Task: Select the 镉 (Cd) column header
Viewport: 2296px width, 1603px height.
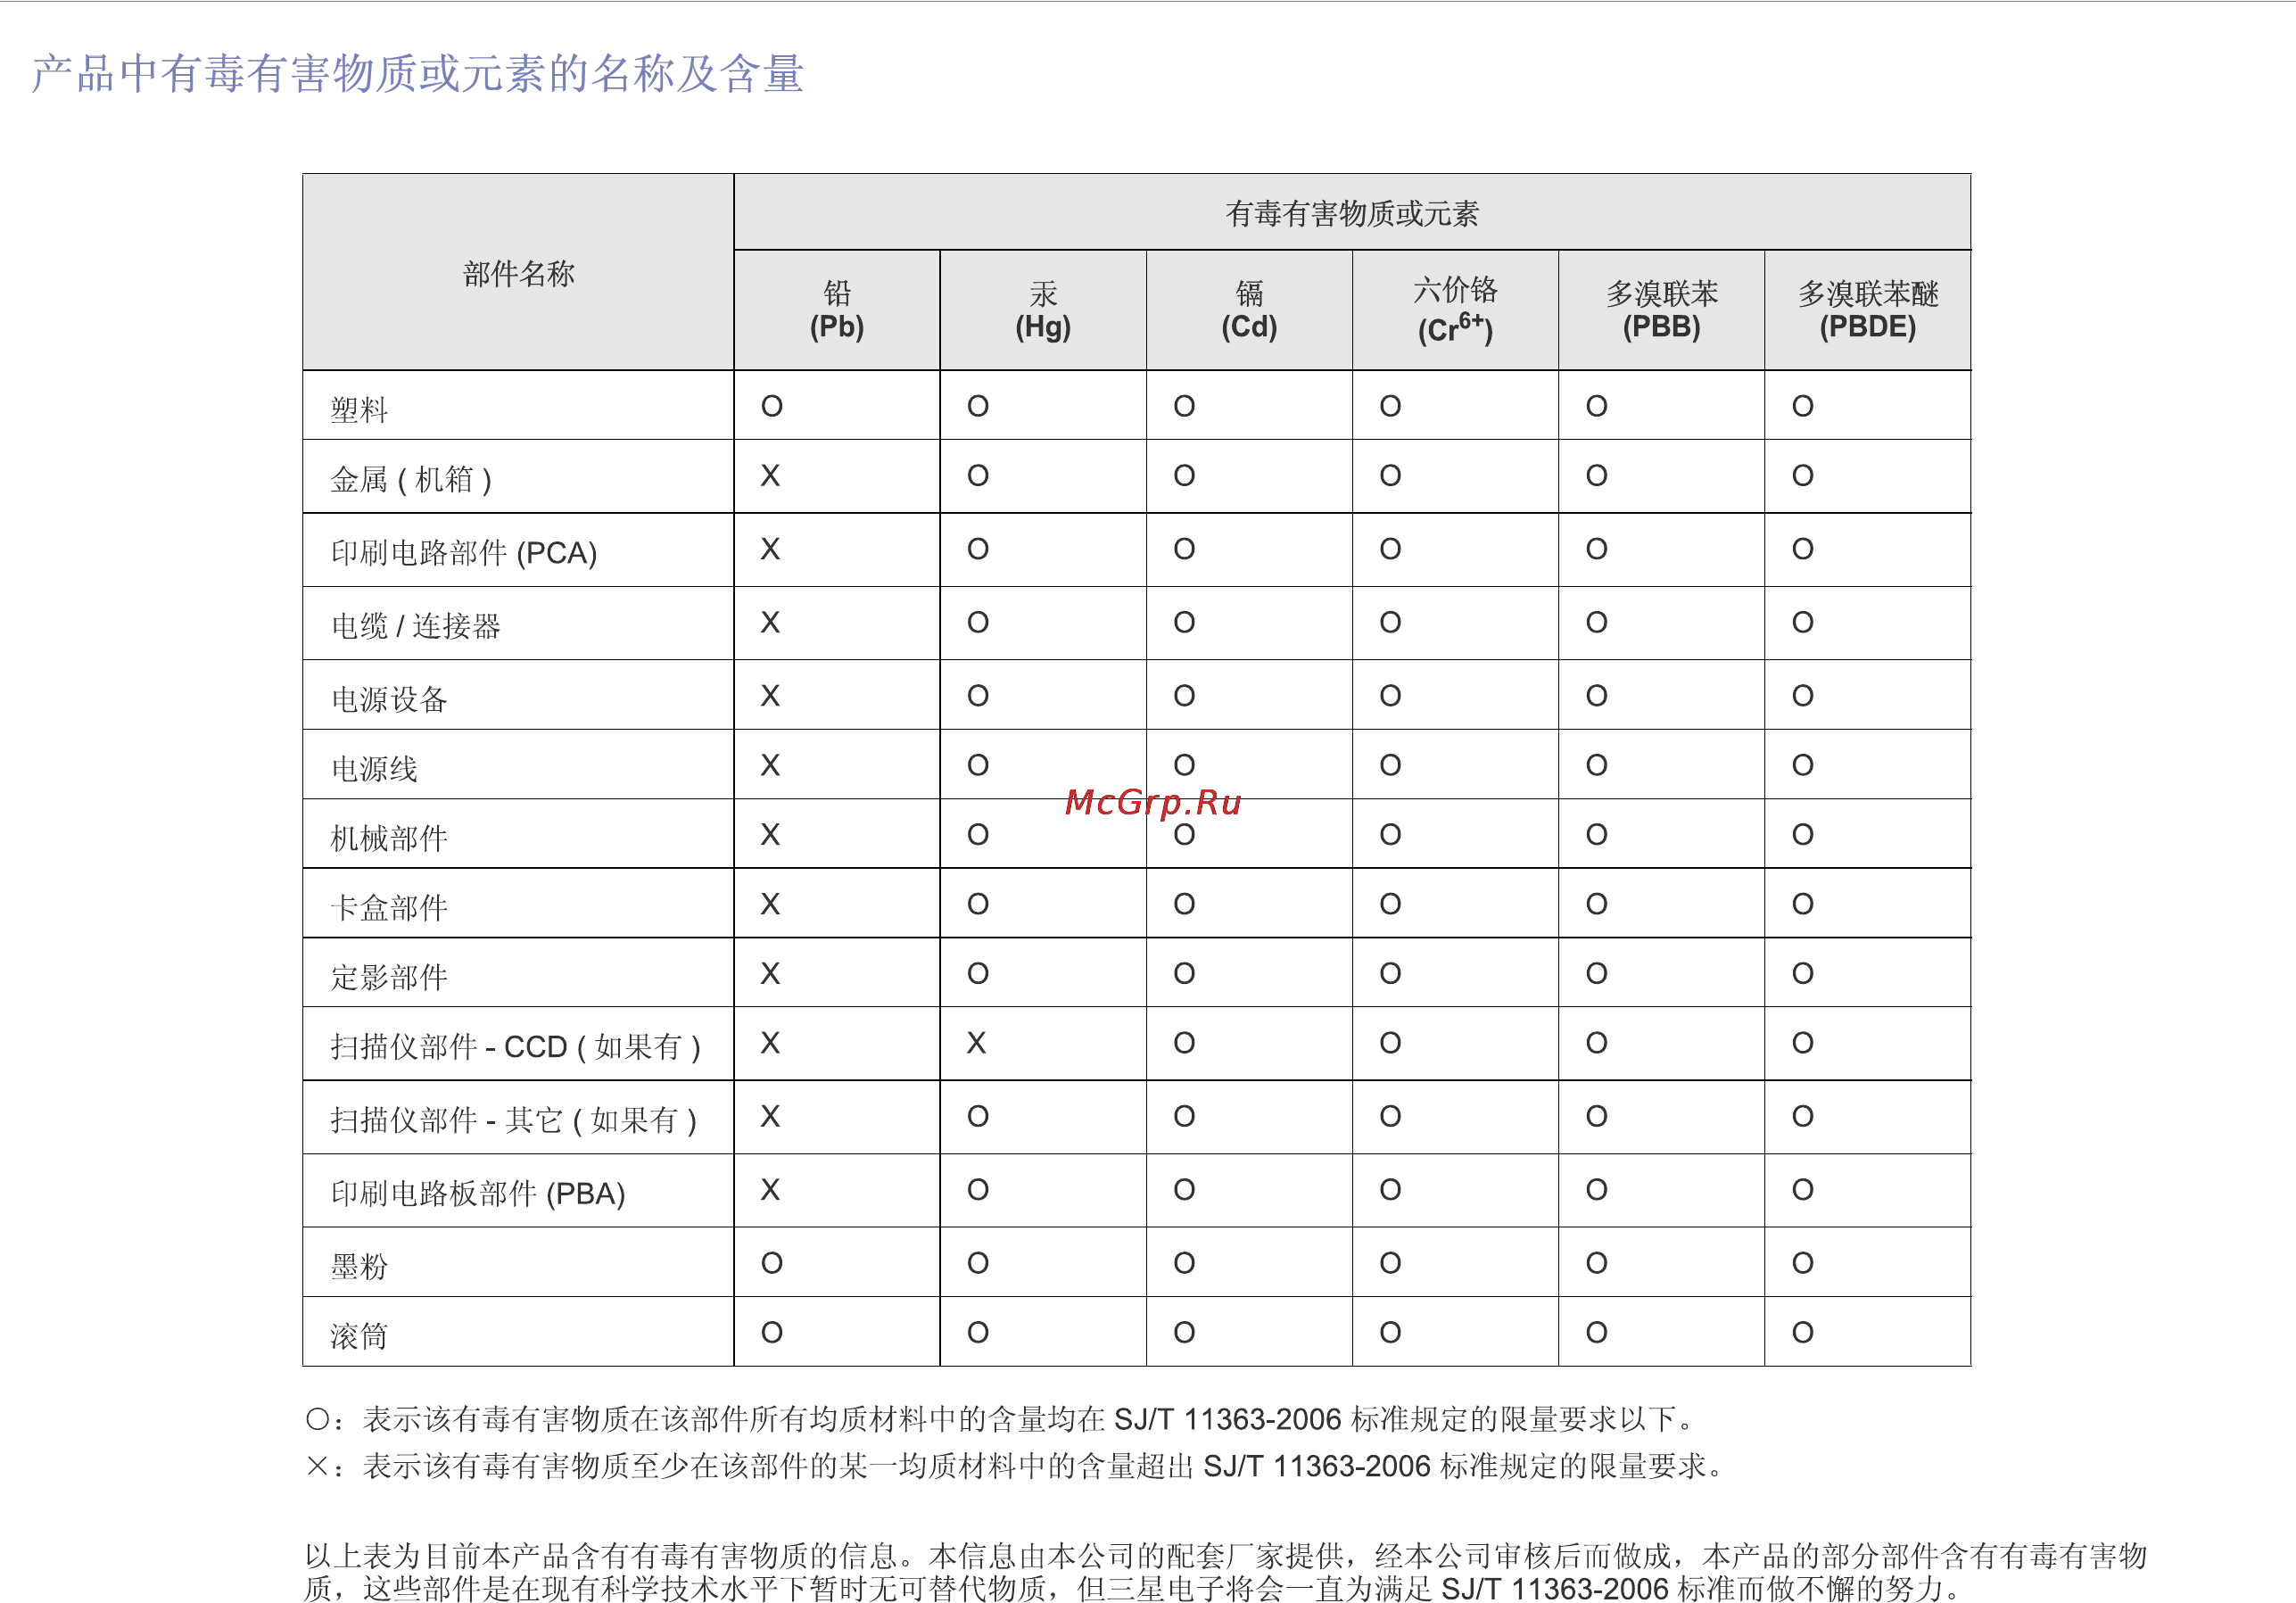Action: [x=1249, y=310]
